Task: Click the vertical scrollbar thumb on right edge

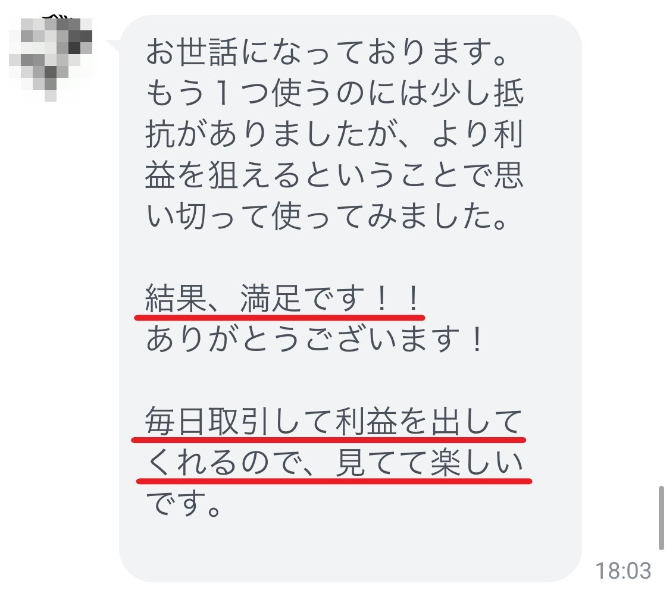Action: click(x=661, y=518)
